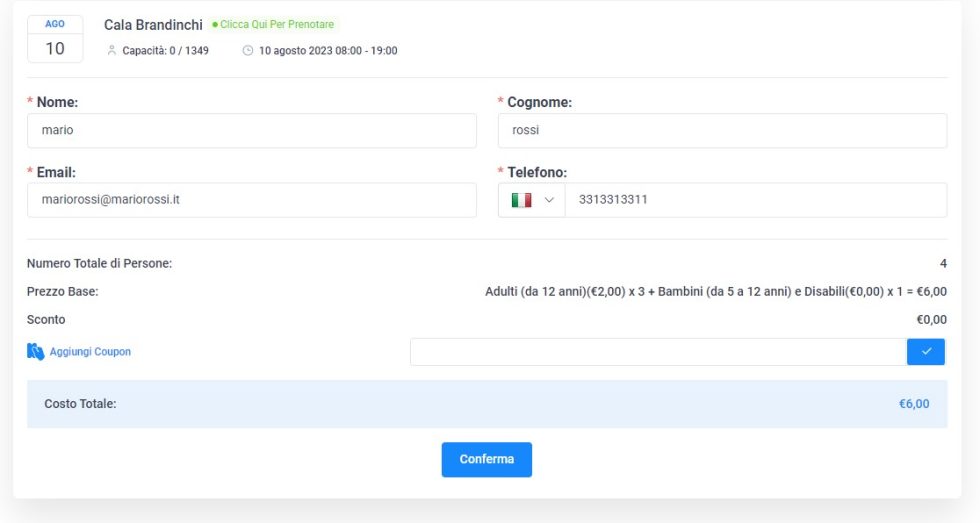Click the '10 agosto 2023 08:00 - 19:00' text
Screen dimensions: 980x523
[x=327, y=51]
